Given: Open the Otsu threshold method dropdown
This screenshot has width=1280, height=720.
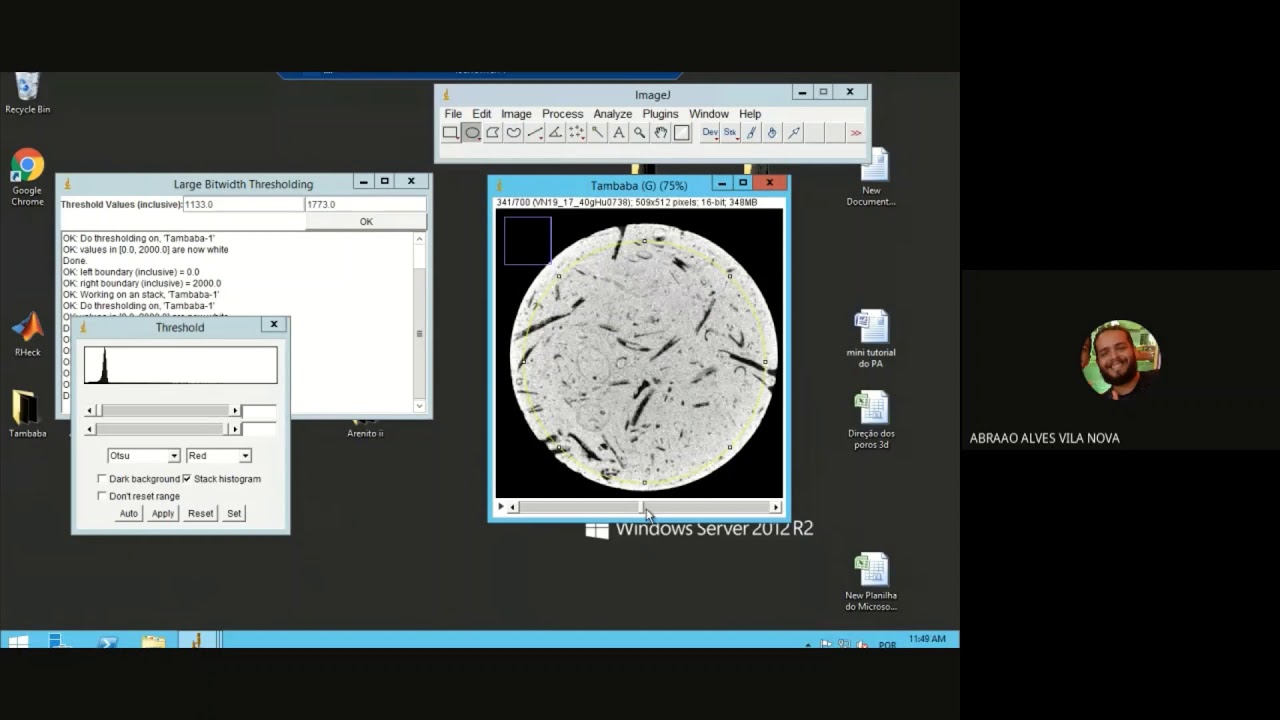Looking at the screenshot, I should coord(143,456).
